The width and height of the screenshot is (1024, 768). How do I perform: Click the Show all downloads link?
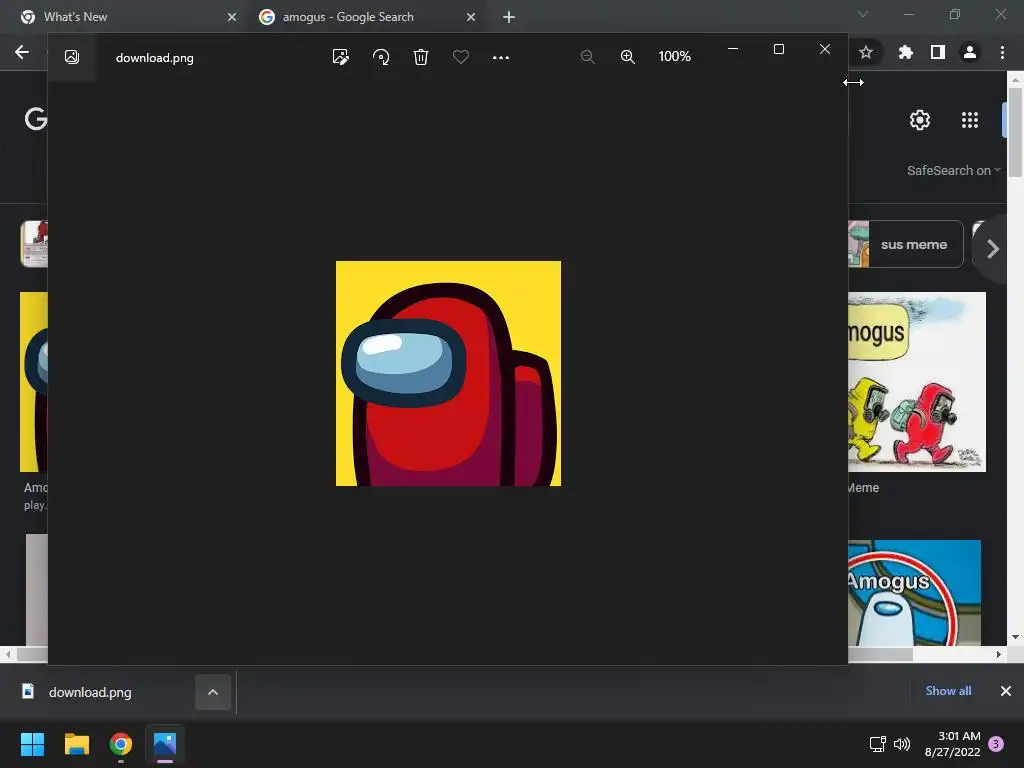[948, 691]
